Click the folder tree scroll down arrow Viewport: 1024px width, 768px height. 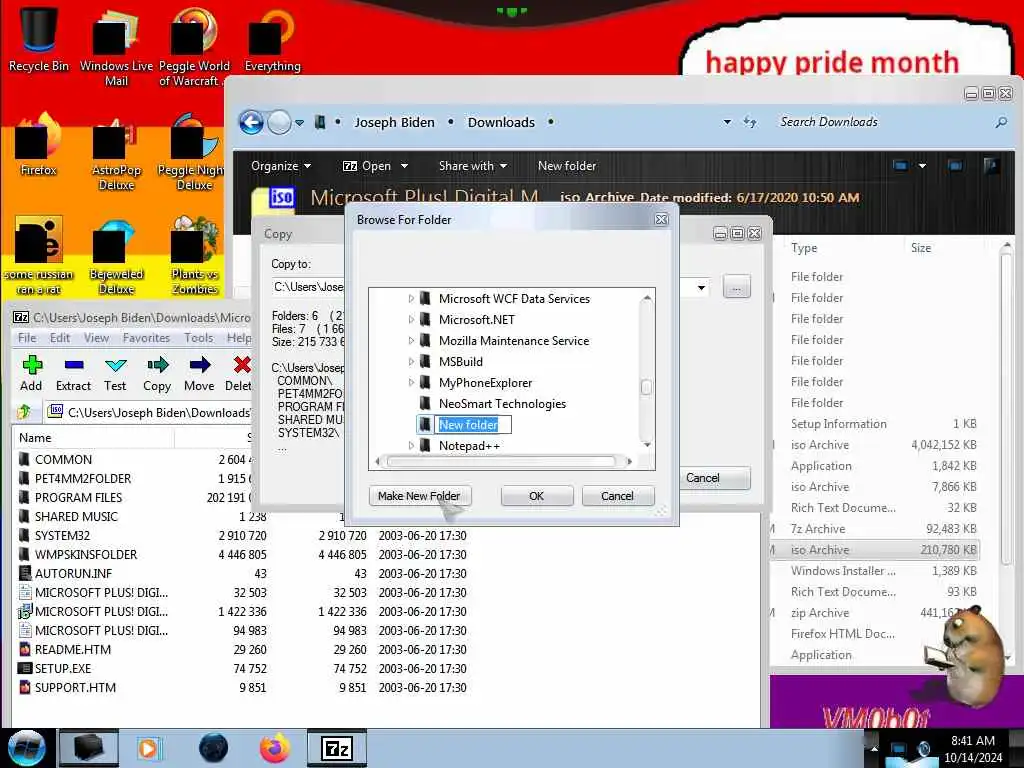point(647,445)
